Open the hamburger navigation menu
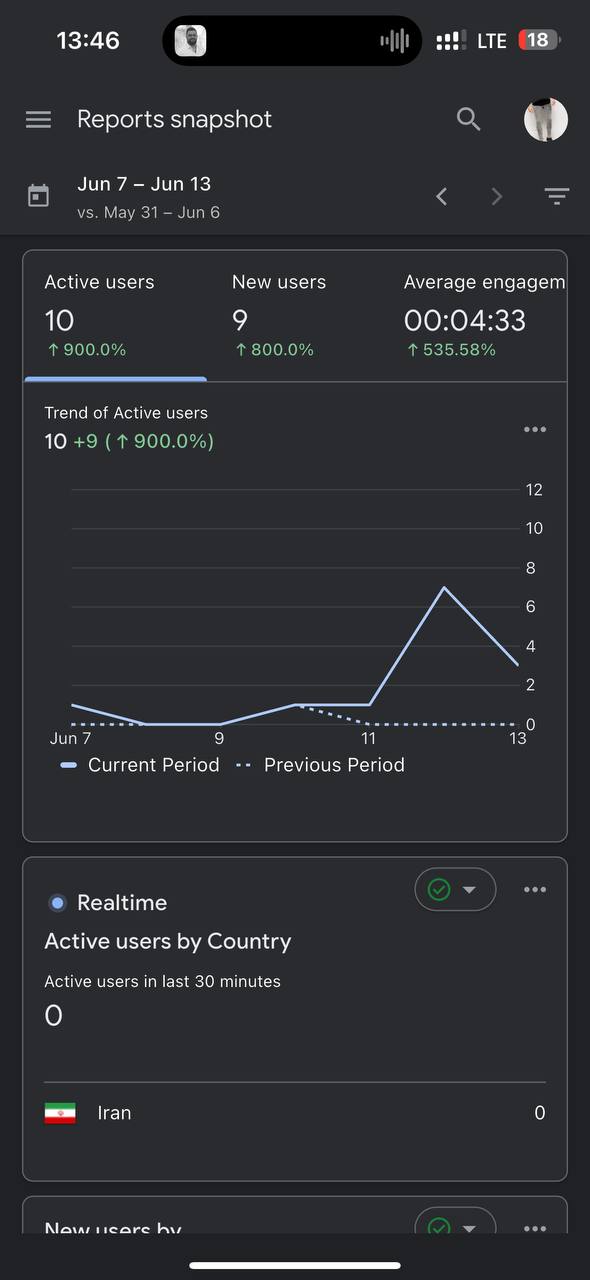Screen dimensions: 590x1280 pos(38,119)
